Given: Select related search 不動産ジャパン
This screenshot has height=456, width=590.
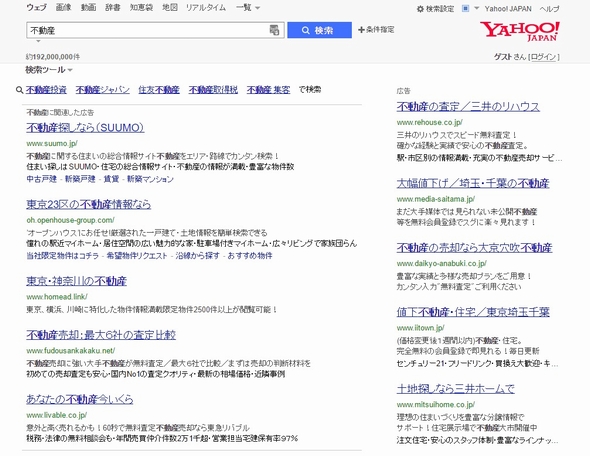Looking at the screenshot, I should click(103, 90).
